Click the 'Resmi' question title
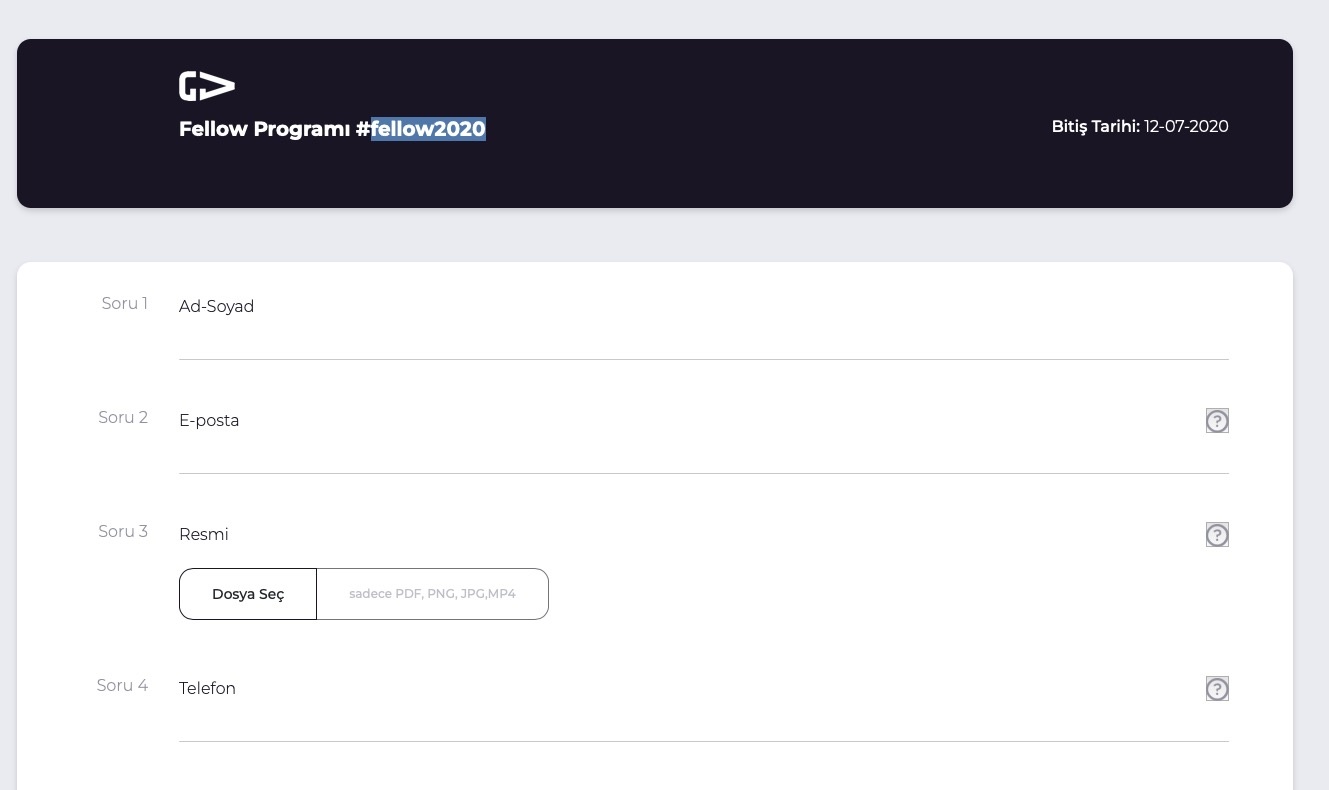 [204, 535]
